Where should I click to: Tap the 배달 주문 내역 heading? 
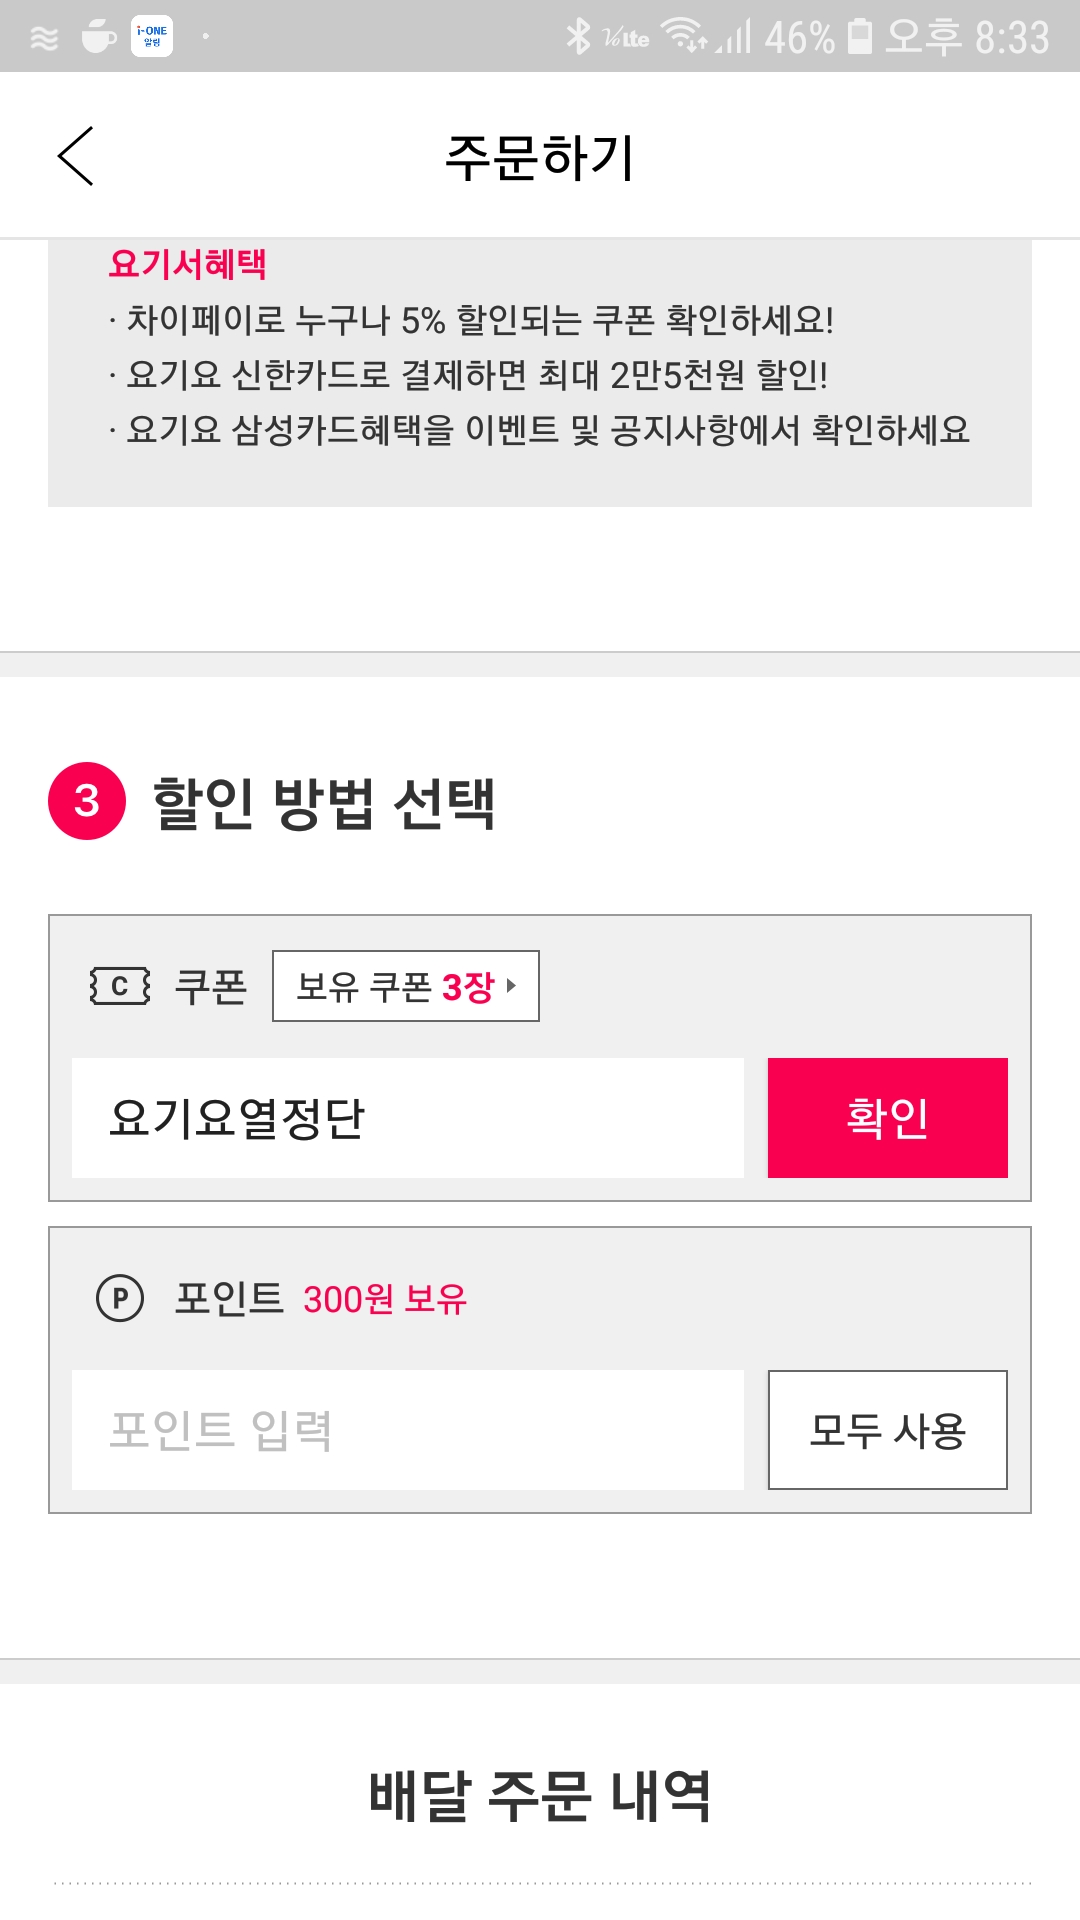pyautogui.click(x=540, y=1796)
